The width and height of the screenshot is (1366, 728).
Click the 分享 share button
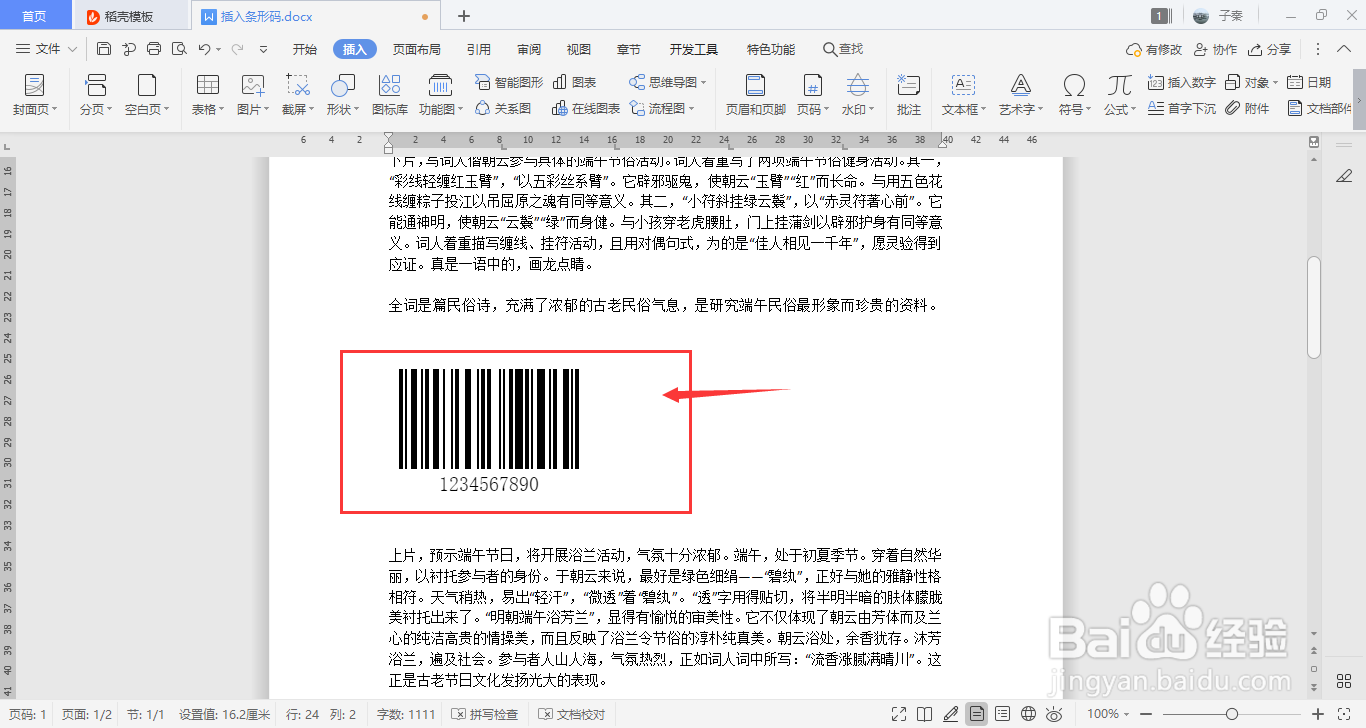pos(1270,49)
